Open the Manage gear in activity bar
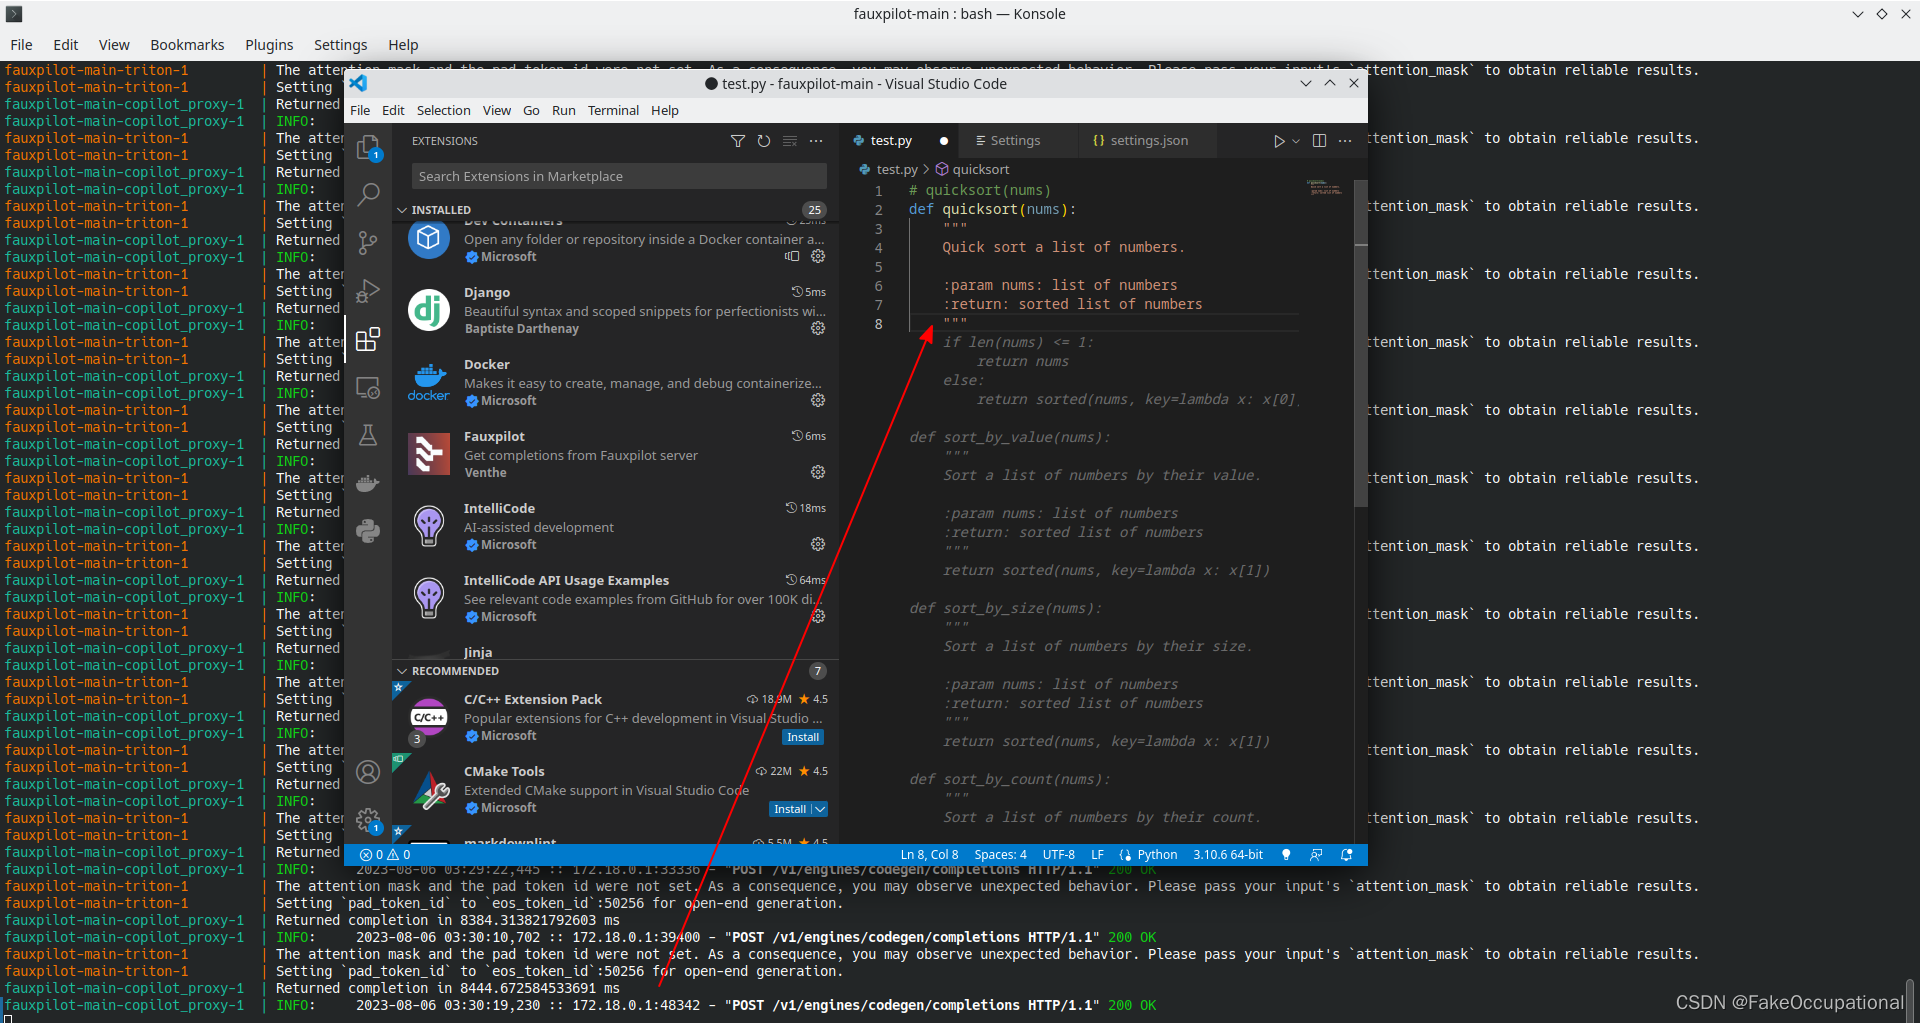Image resolution: width=1920 pixels, height=1023 pixels. 368,820
